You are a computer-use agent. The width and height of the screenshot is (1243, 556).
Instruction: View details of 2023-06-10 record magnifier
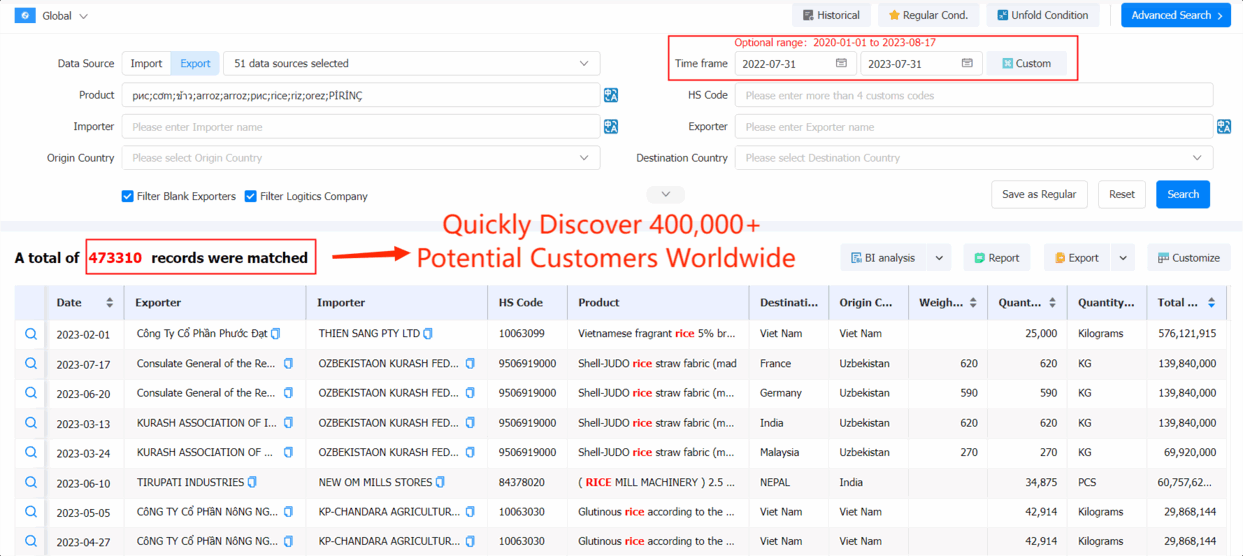(x=31, y=482)
